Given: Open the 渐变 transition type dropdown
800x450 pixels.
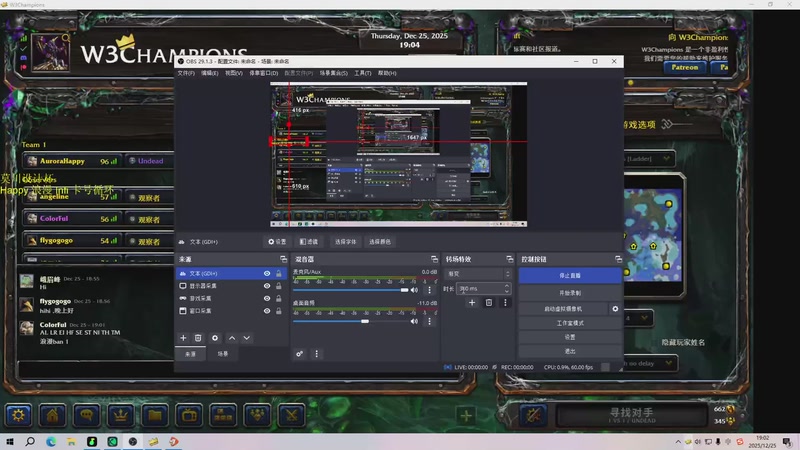Looking at the screenshot, I should [x=478, y=274].
